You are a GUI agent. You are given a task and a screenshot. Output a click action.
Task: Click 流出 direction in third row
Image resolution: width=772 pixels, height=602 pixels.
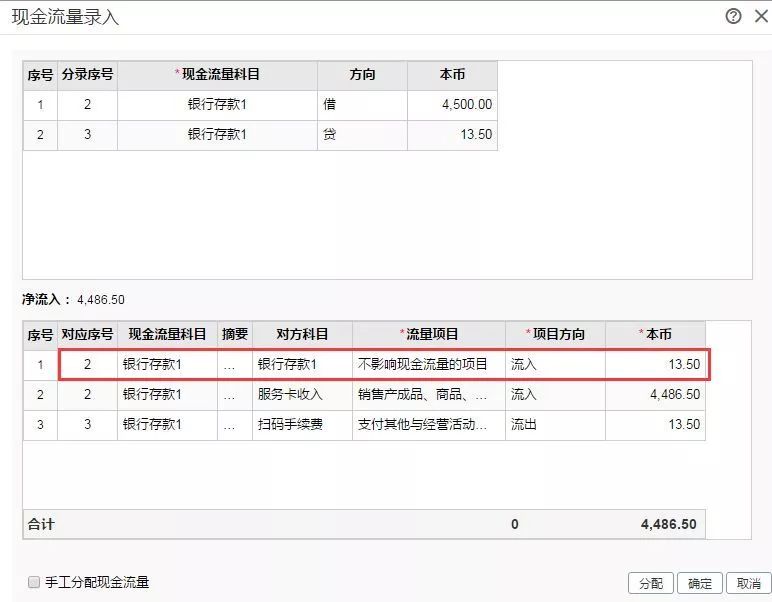tap(554, 425)
